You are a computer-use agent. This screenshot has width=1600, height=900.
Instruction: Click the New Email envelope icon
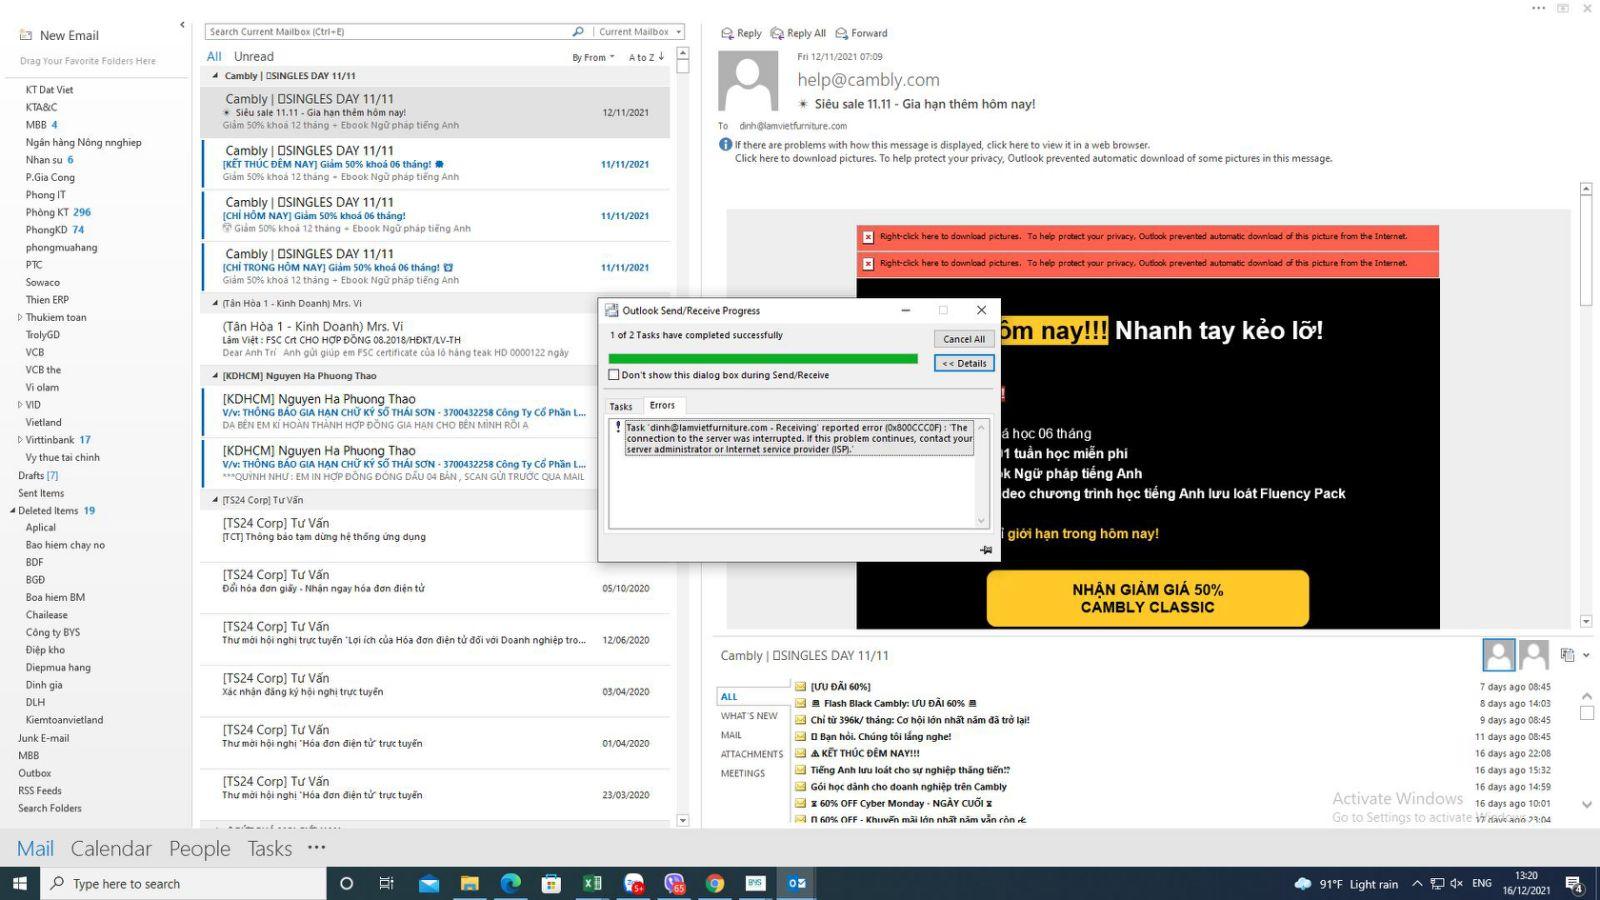26,35
